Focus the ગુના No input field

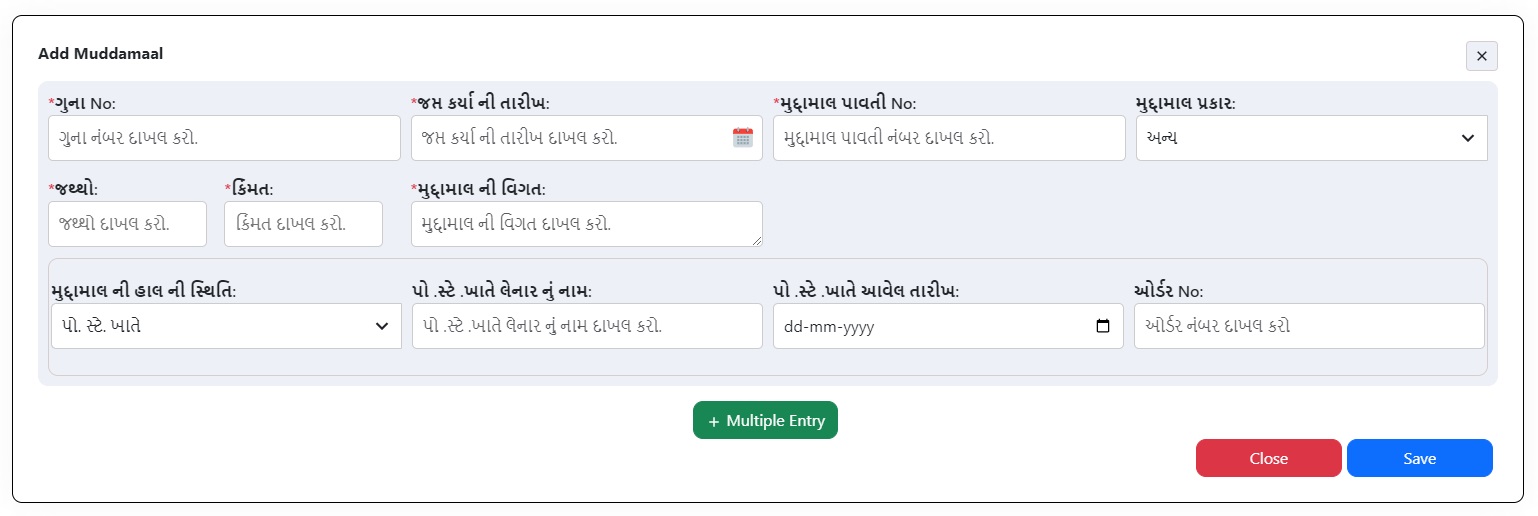[224, 138]
